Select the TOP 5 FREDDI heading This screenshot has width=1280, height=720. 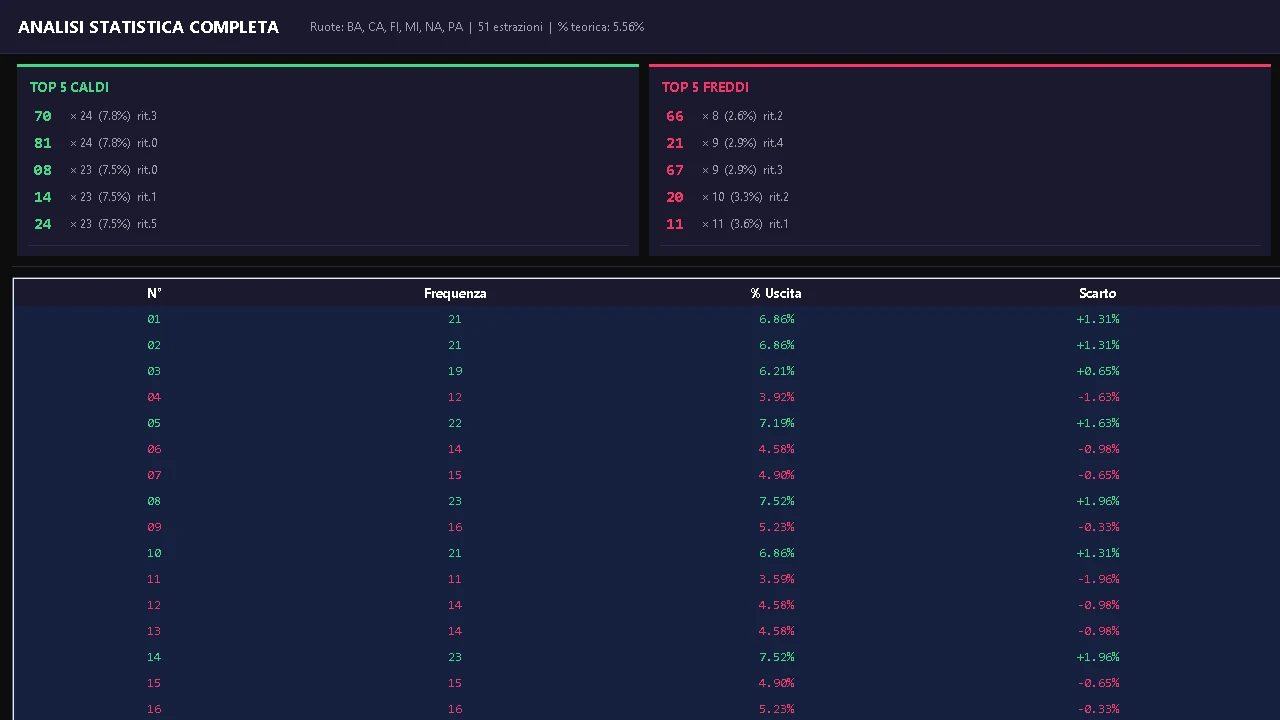[705, 87]
